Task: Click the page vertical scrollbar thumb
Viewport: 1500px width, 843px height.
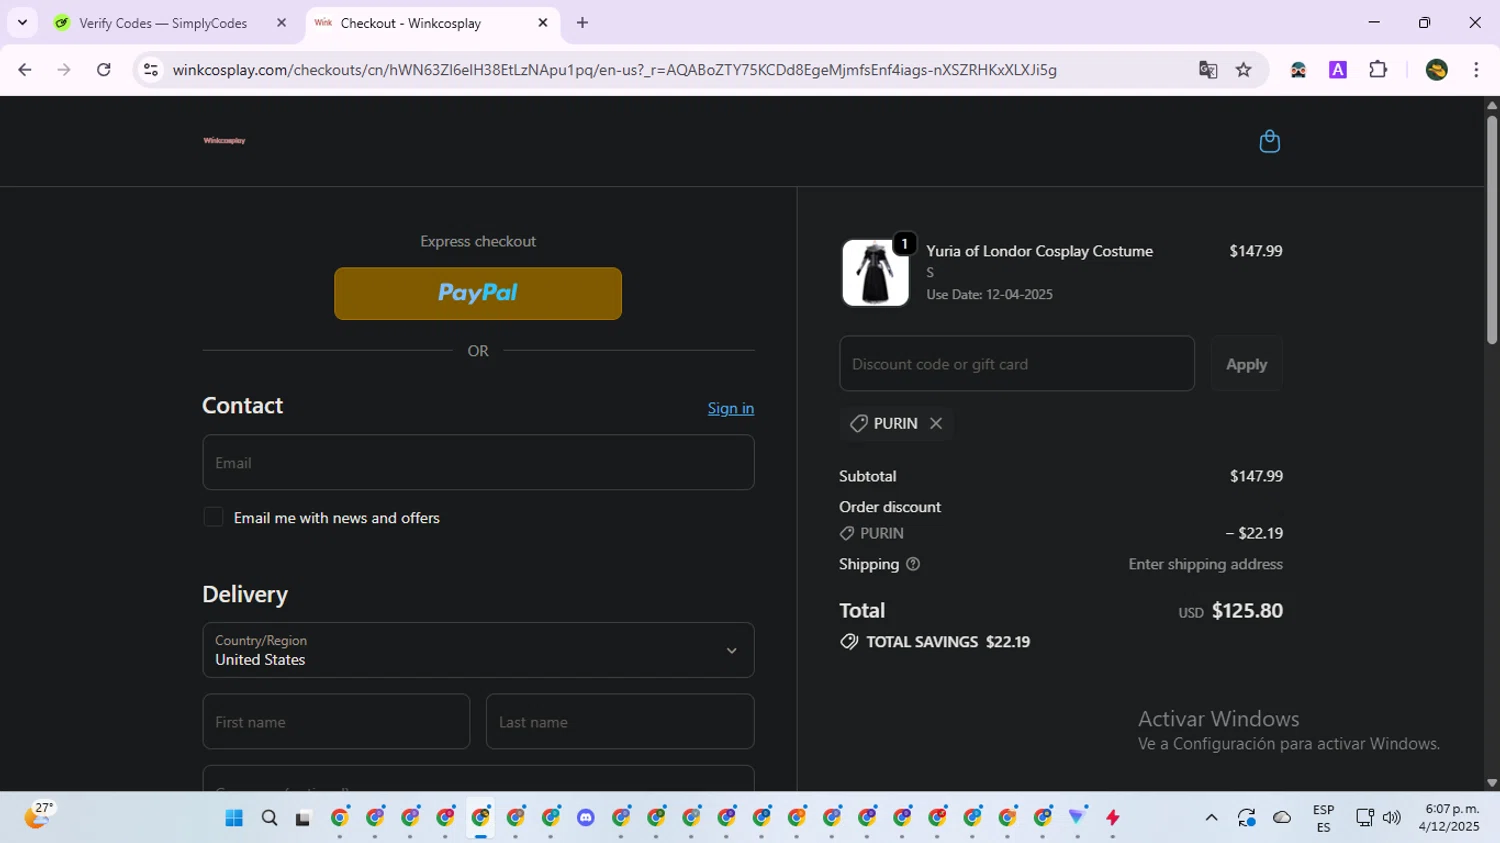Action: point(1491,230)
